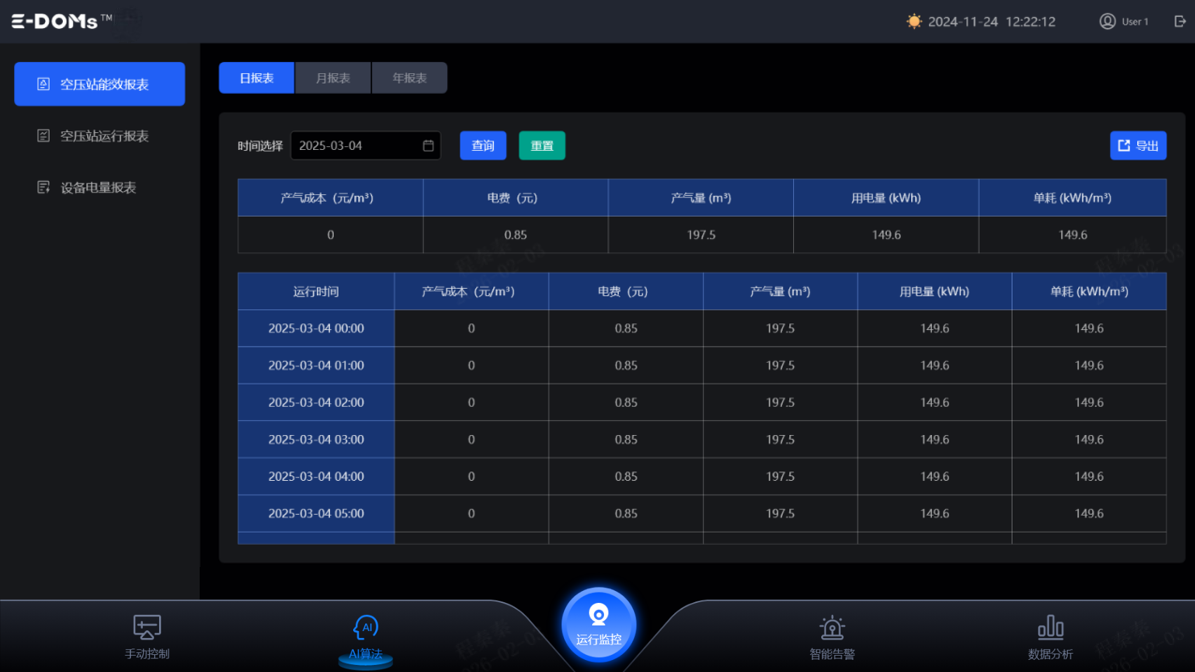Click the 2025-03-04 03:00 row timestamp

(x=316, y=440)
